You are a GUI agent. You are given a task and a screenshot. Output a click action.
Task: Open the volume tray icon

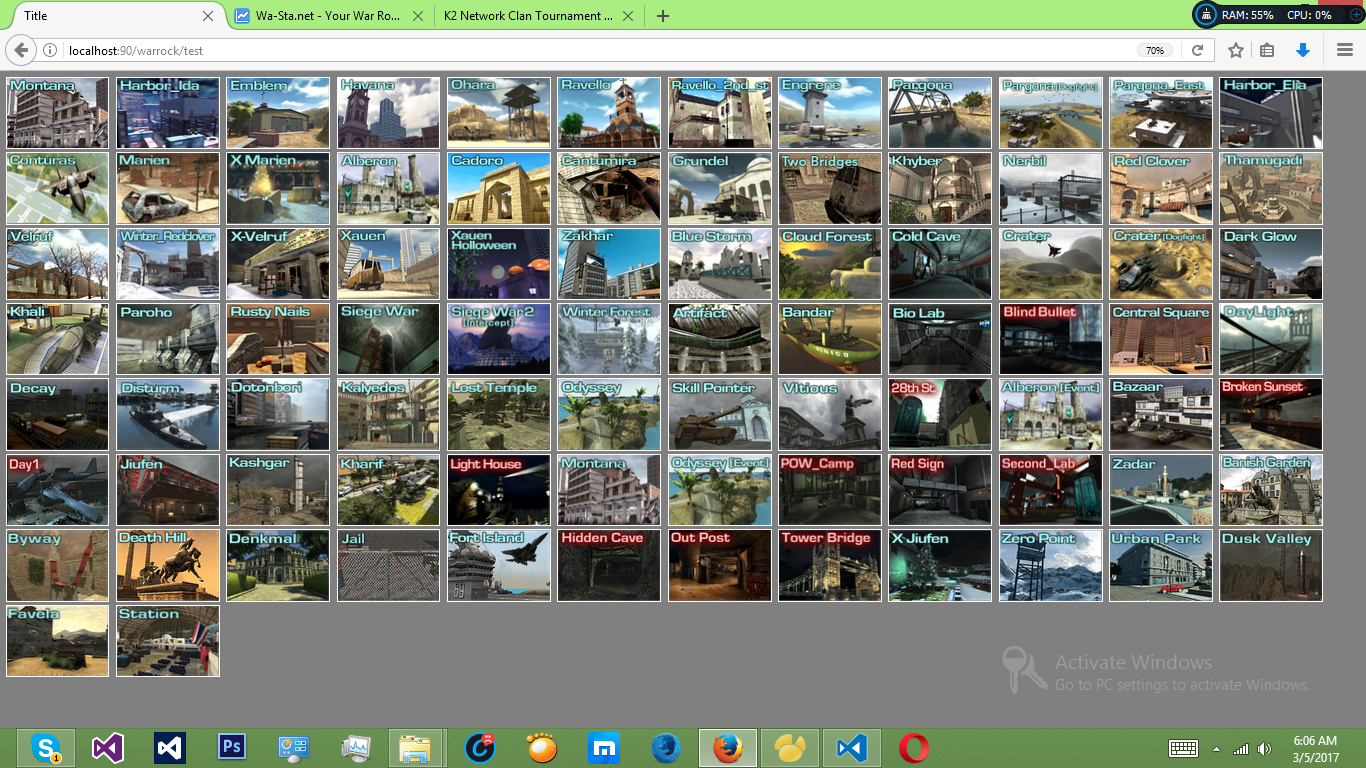(1265, 748)
